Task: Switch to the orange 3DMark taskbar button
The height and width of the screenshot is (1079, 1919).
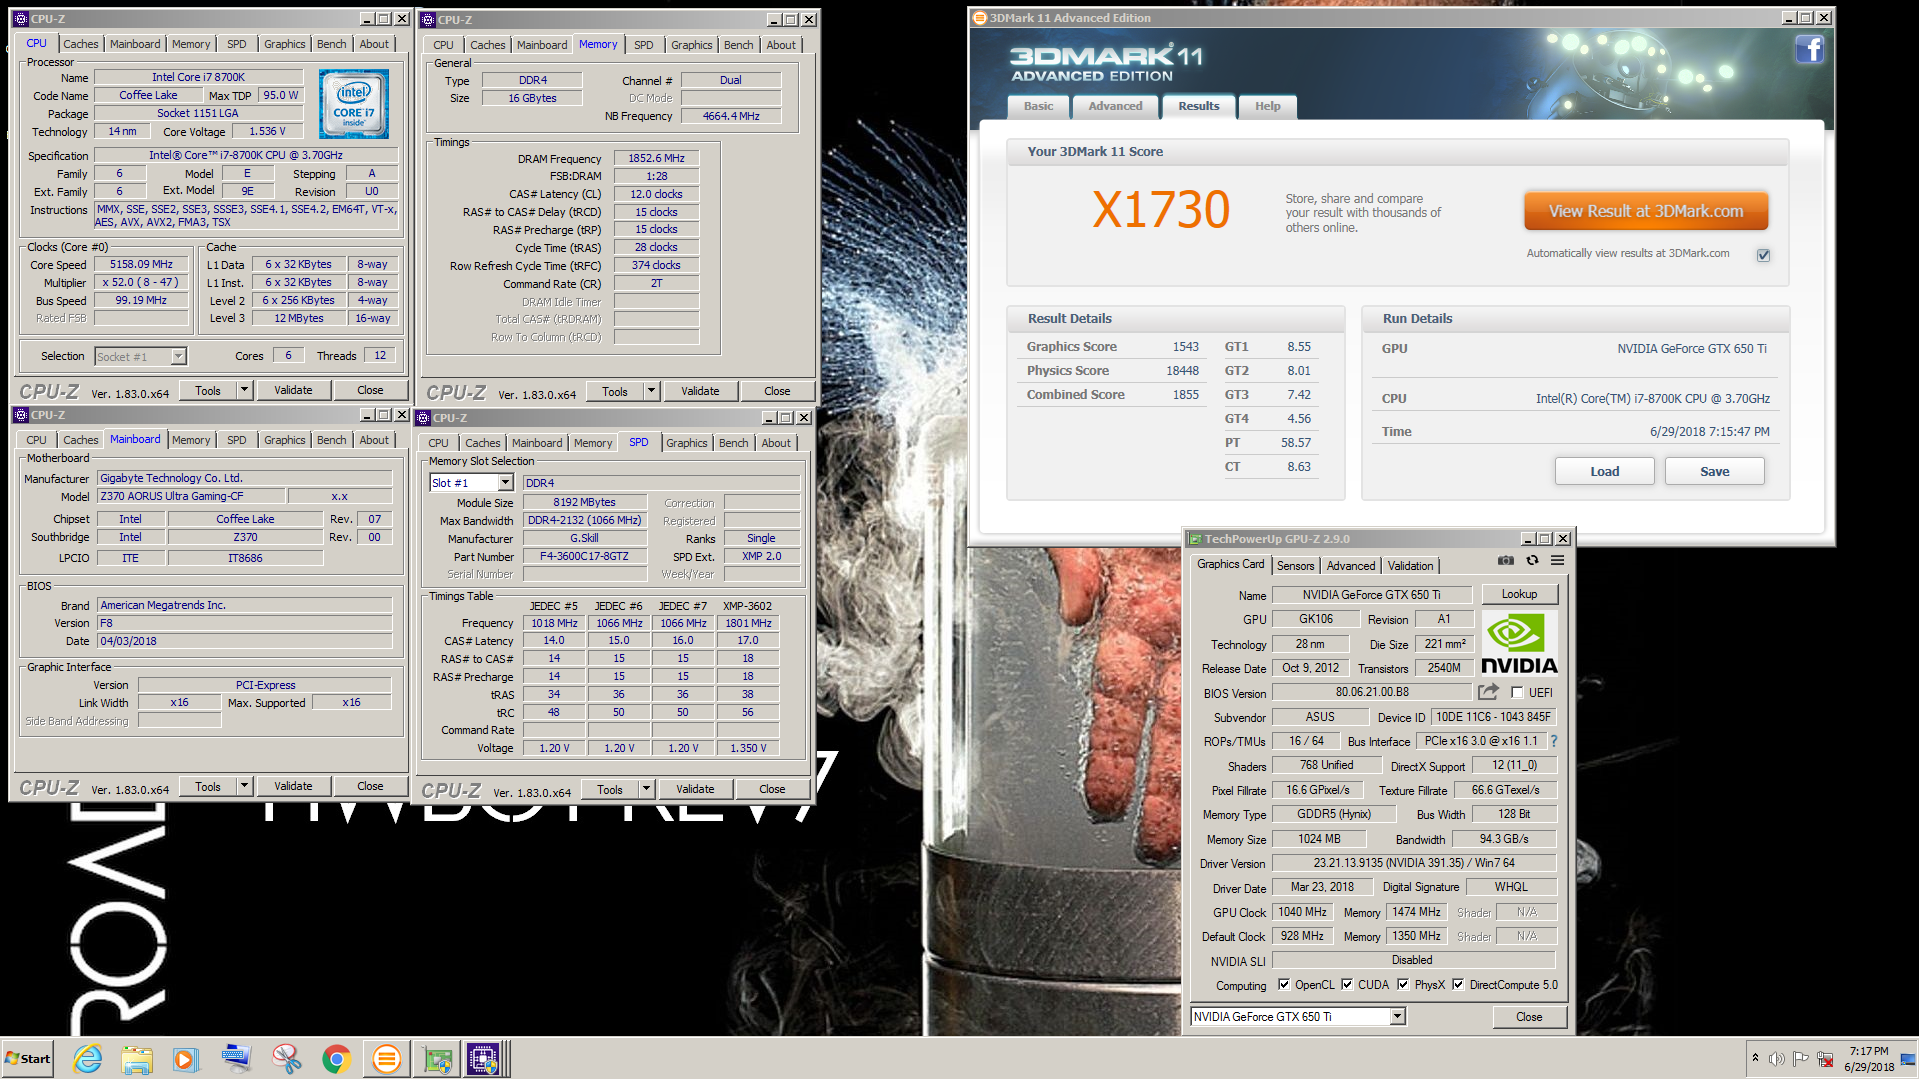Action: coord(386,1059)
